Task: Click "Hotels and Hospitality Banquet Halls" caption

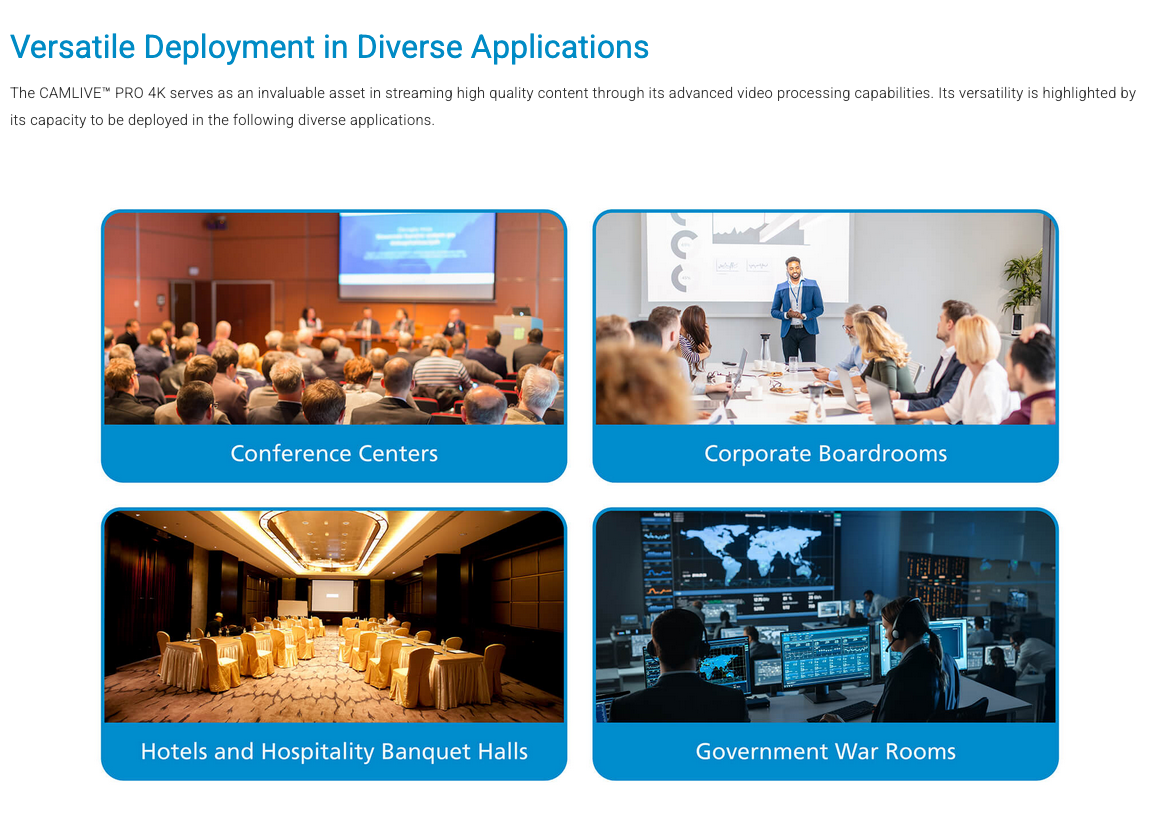Action: 334,751
